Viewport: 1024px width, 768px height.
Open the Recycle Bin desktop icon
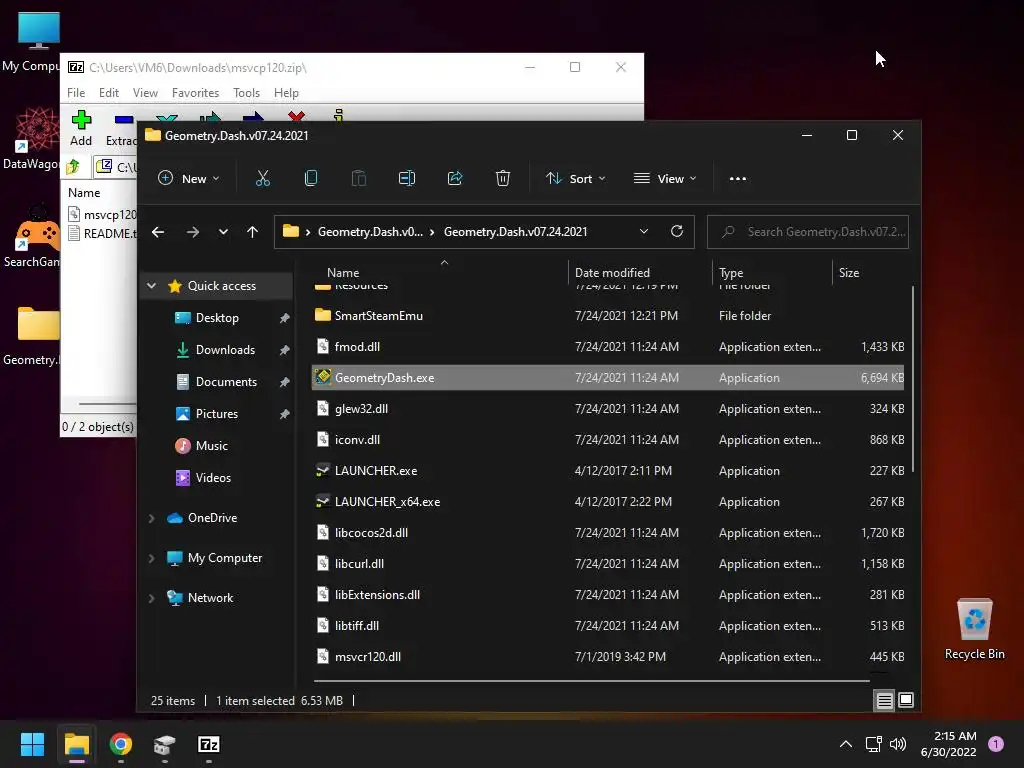[974, 630]
